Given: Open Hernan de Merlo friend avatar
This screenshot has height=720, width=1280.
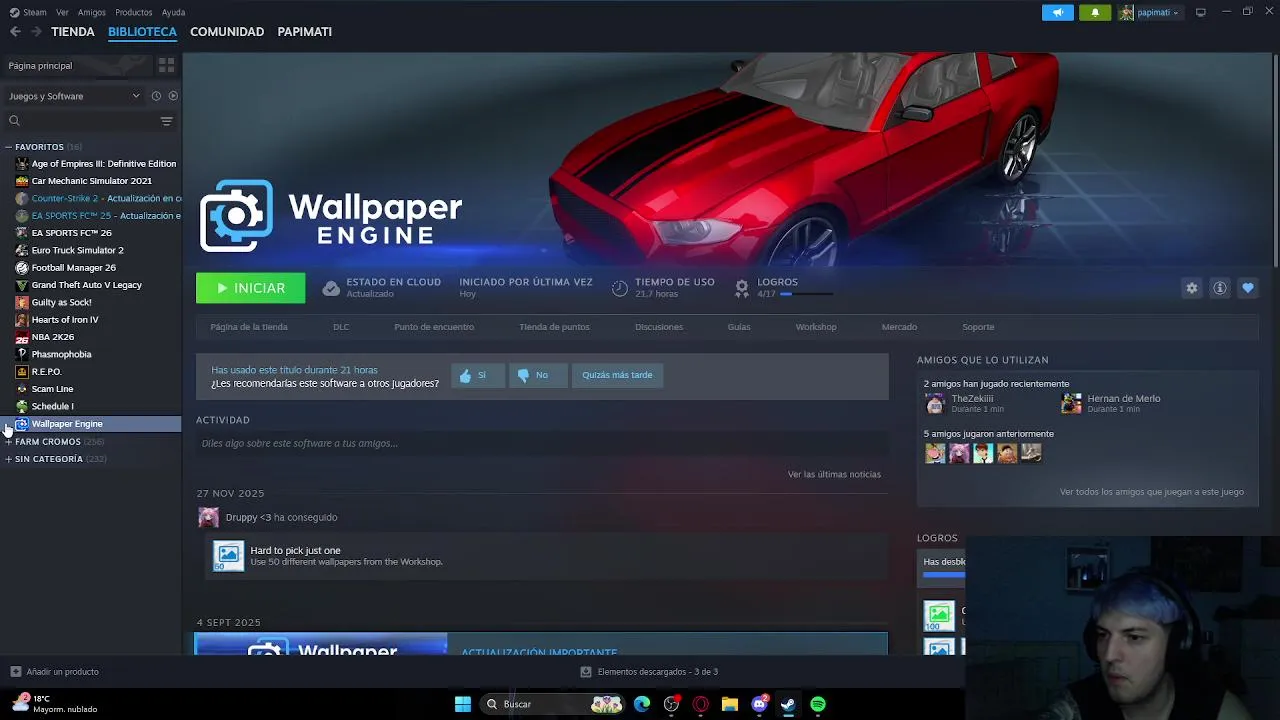Looking at the screenshot, I should tap(1071, 404).
